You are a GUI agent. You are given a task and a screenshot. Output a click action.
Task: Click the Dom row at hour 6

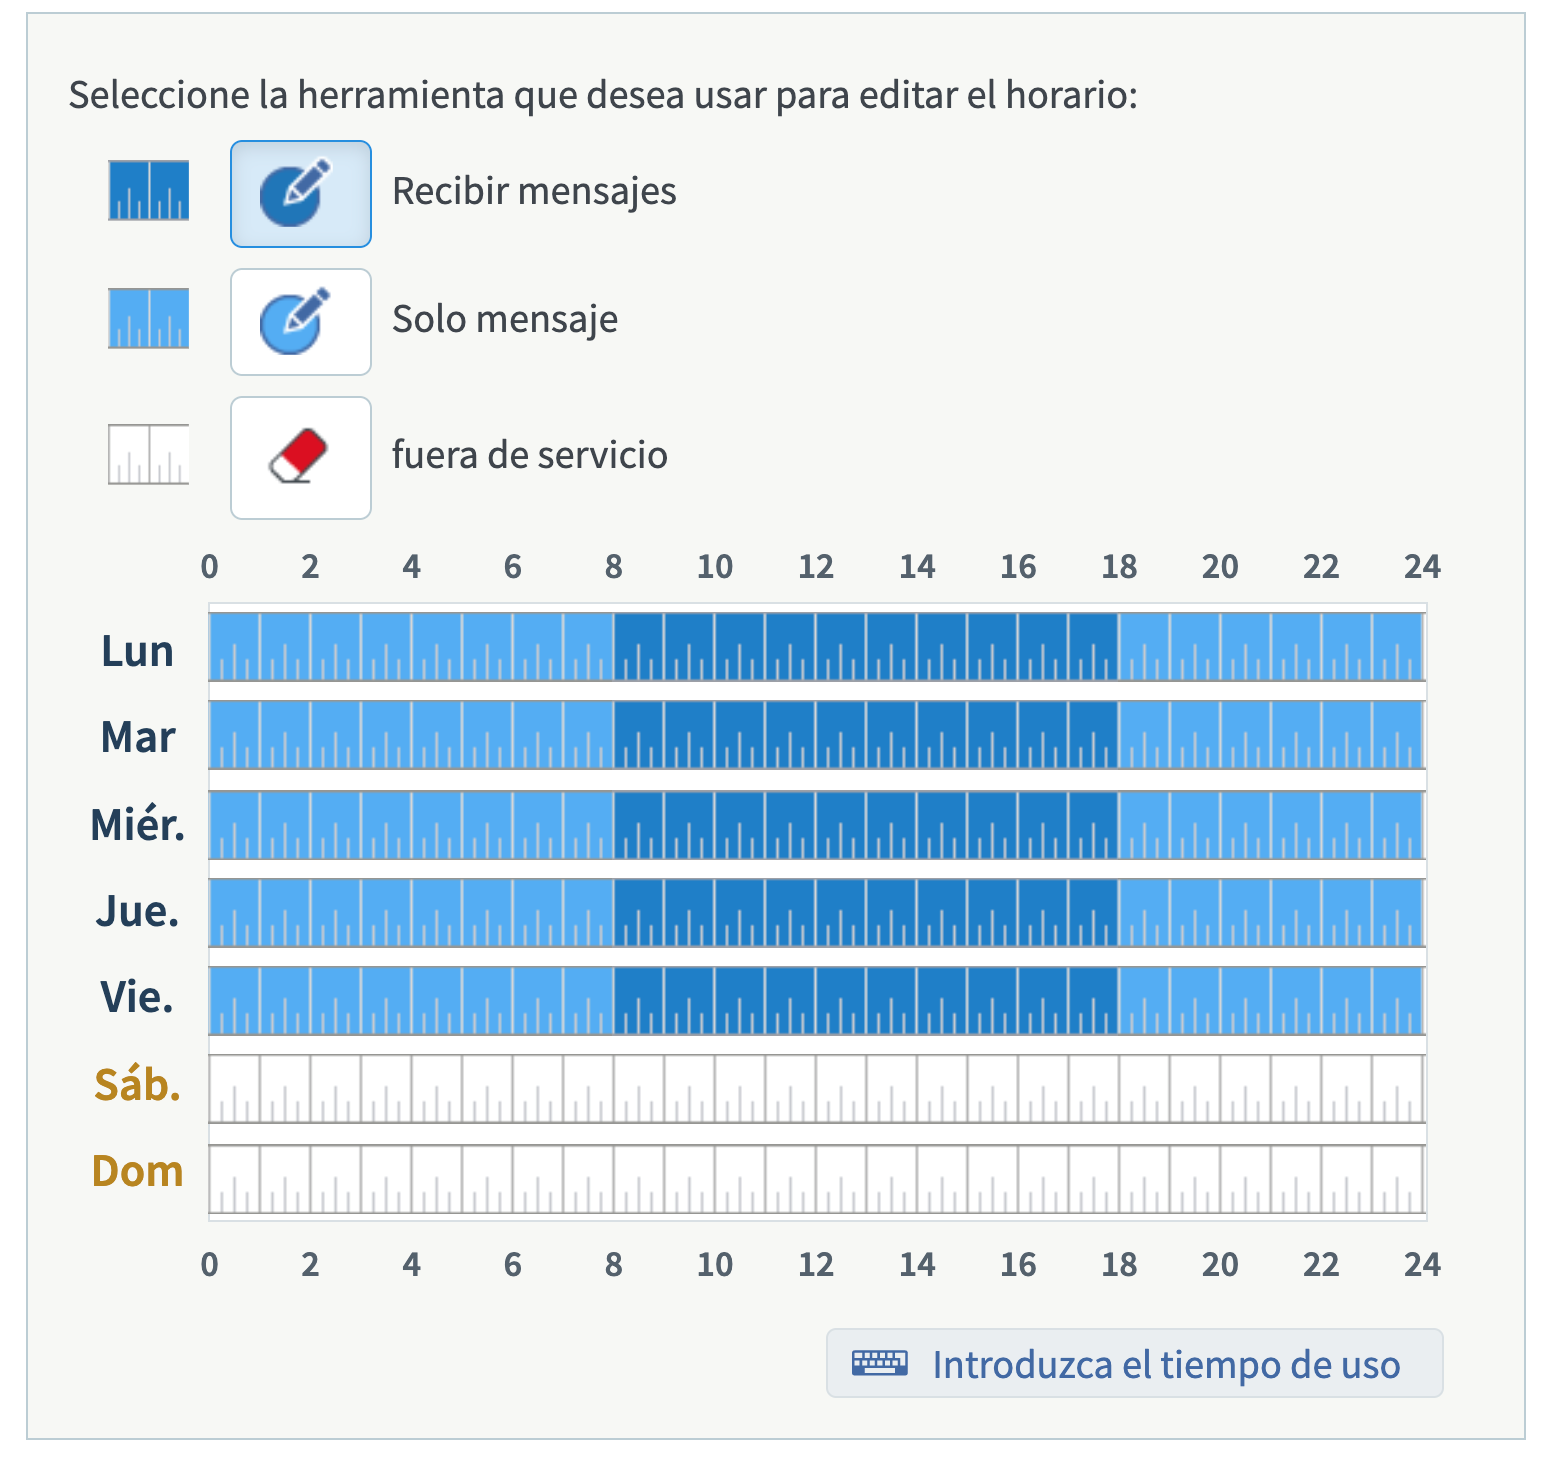coord(538,1179)
